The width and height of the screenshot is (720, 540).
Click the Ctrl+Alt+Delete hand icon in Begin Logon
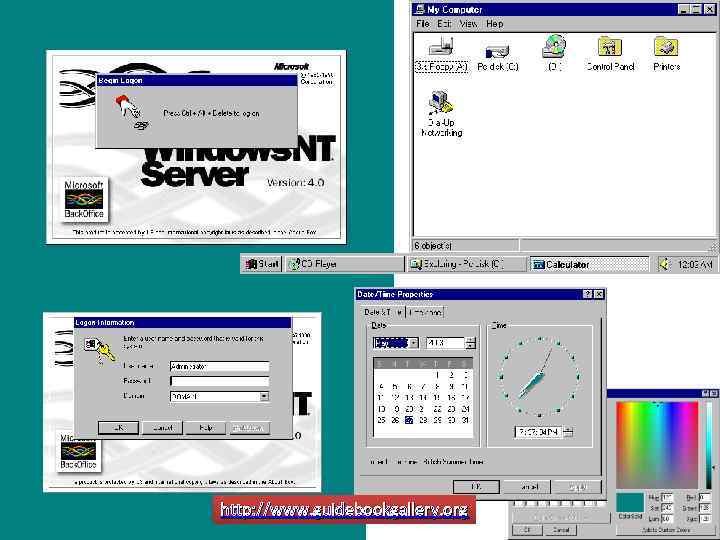pyautogui.click(x=131, y=112)
